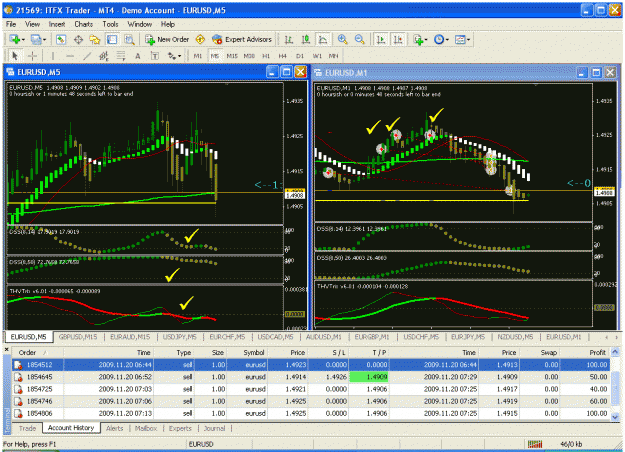Expand the Templates dropdown arrow
This screenshot has height=452, width=625.
pos(468,40)
